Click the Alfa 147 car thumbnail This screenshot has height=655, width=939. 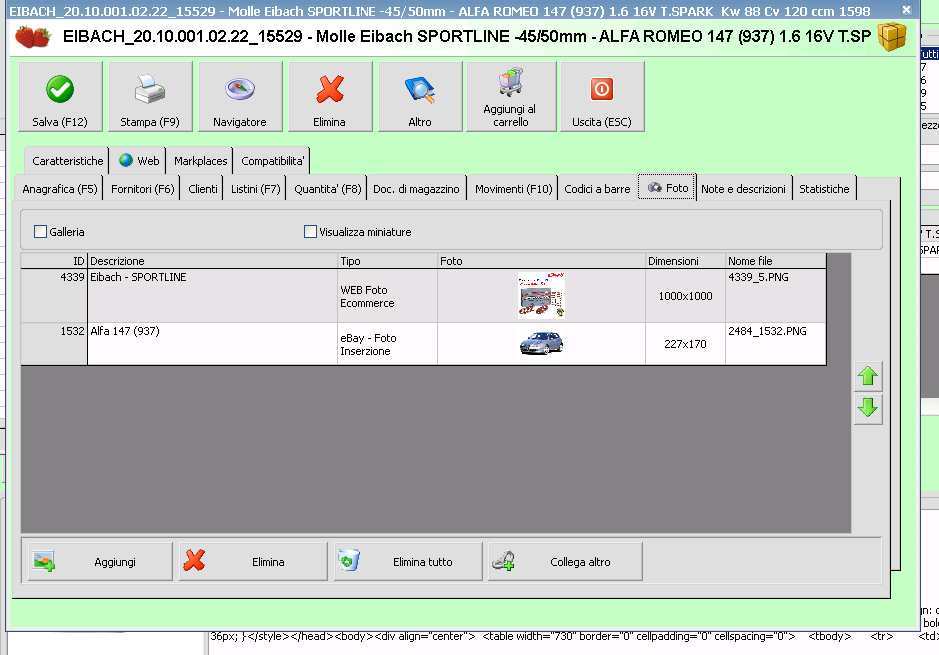(541, 344)
